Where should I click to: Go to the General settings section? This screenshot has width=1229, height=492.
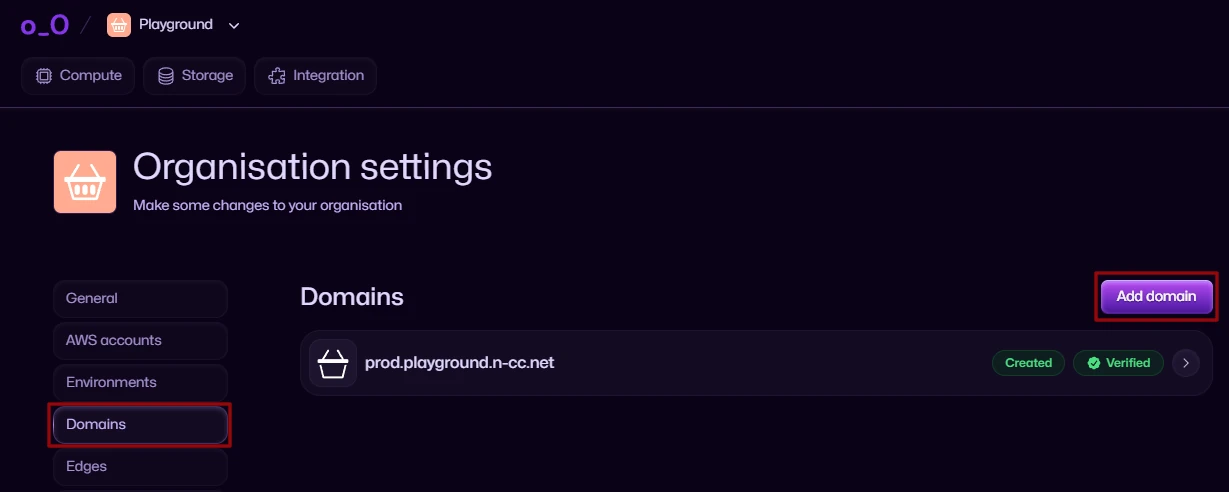[141, 299]
